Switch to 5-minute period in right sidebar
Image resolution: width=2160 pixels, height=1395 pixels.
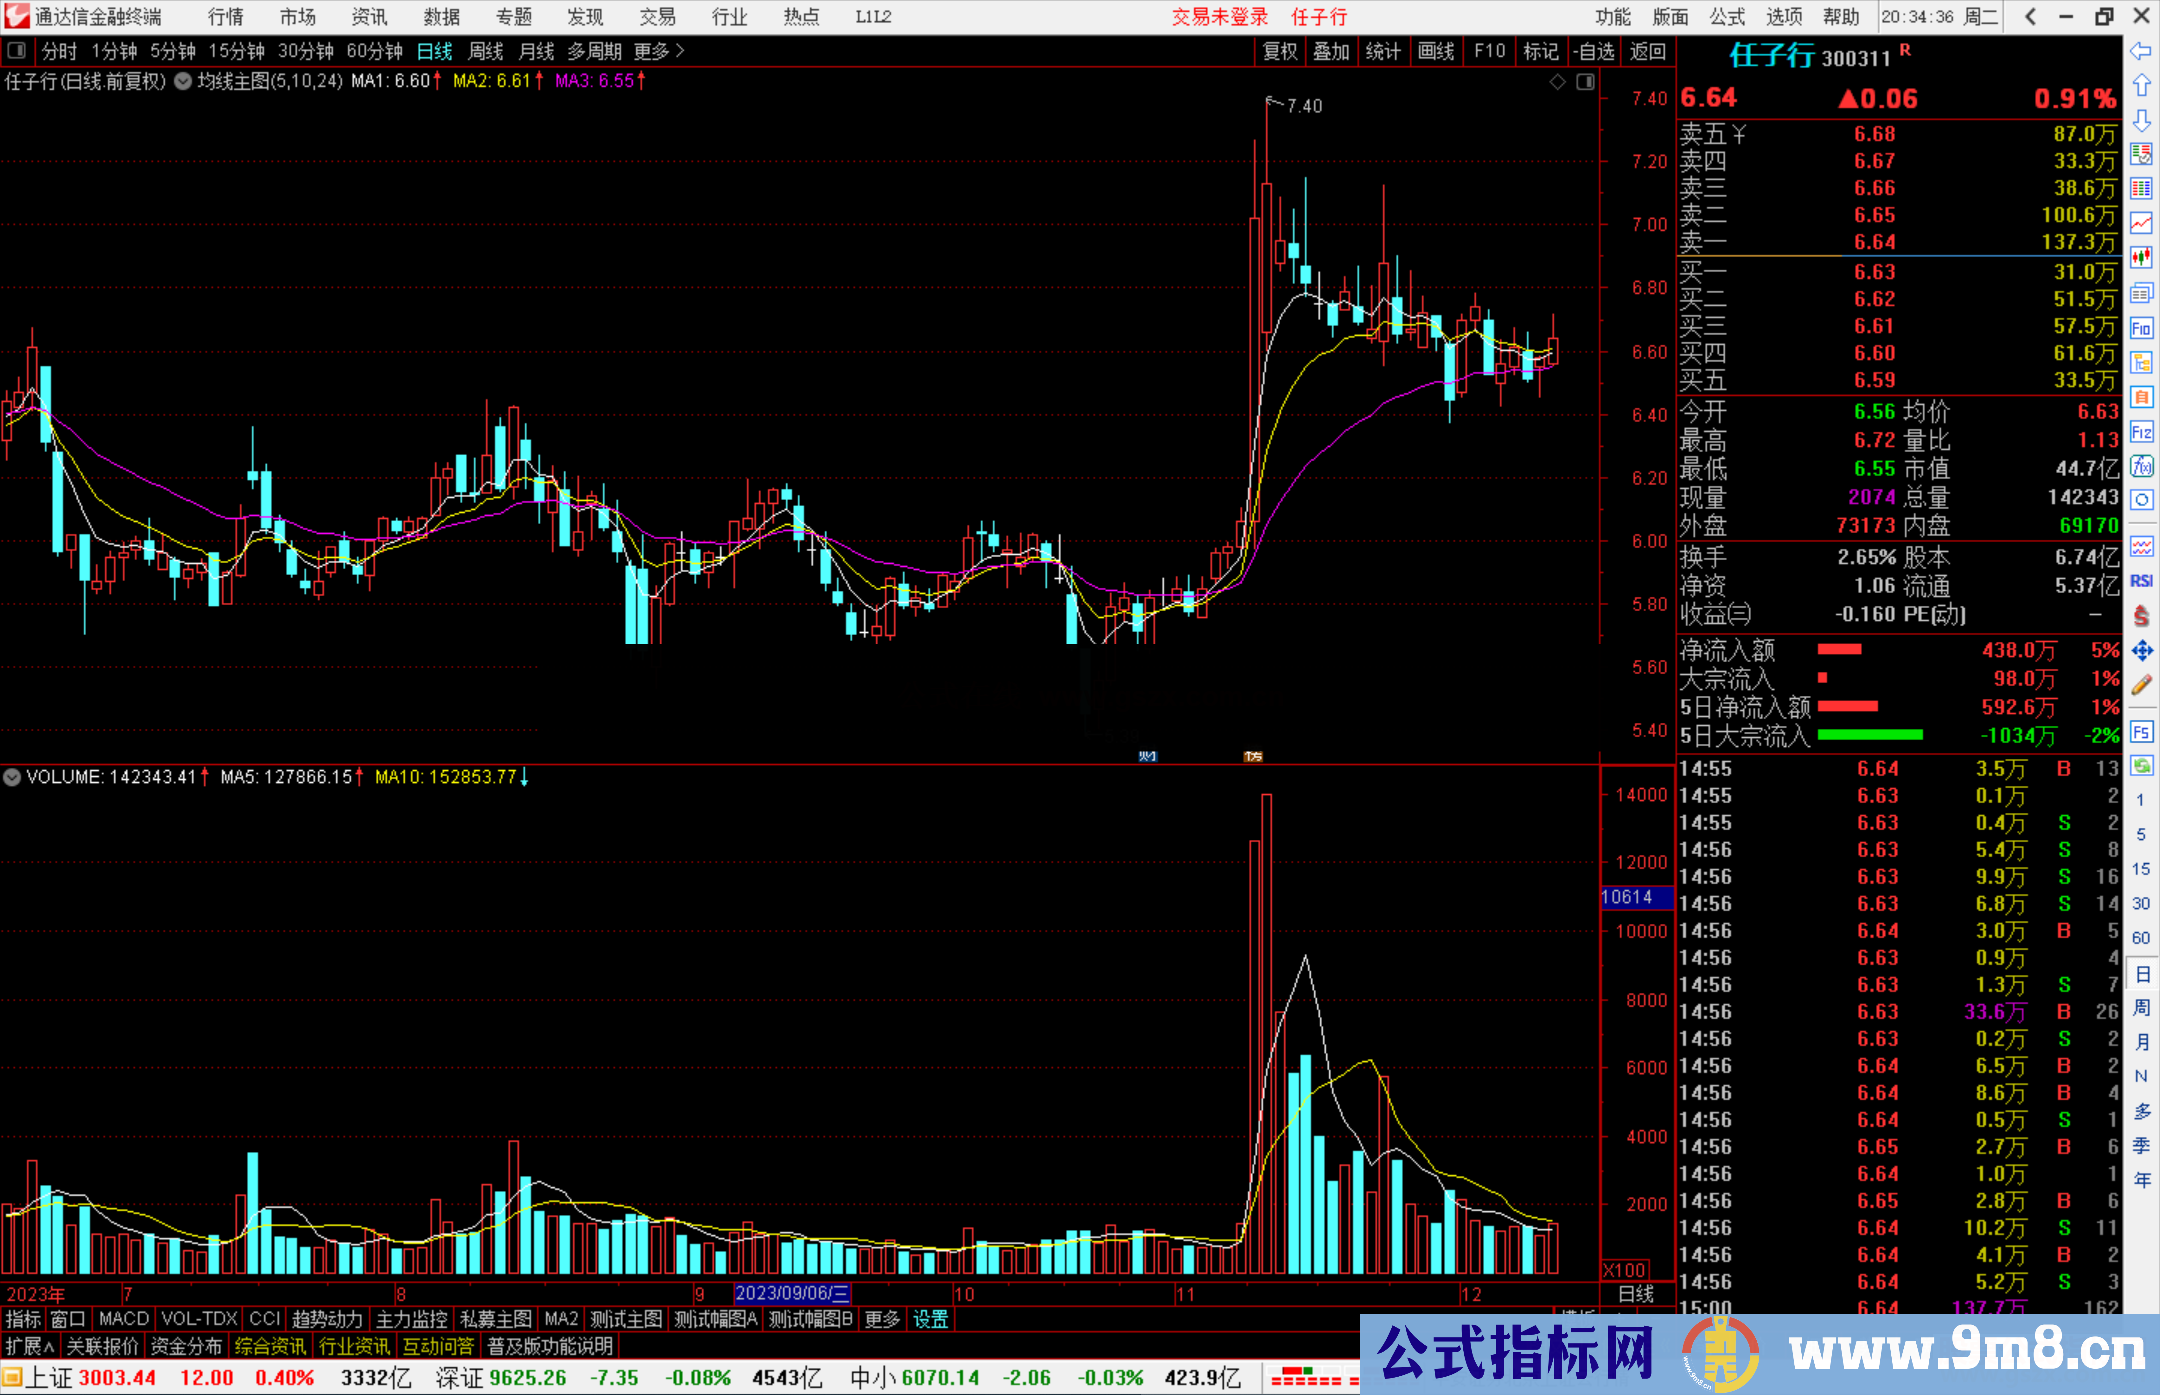click(2141, 834)
